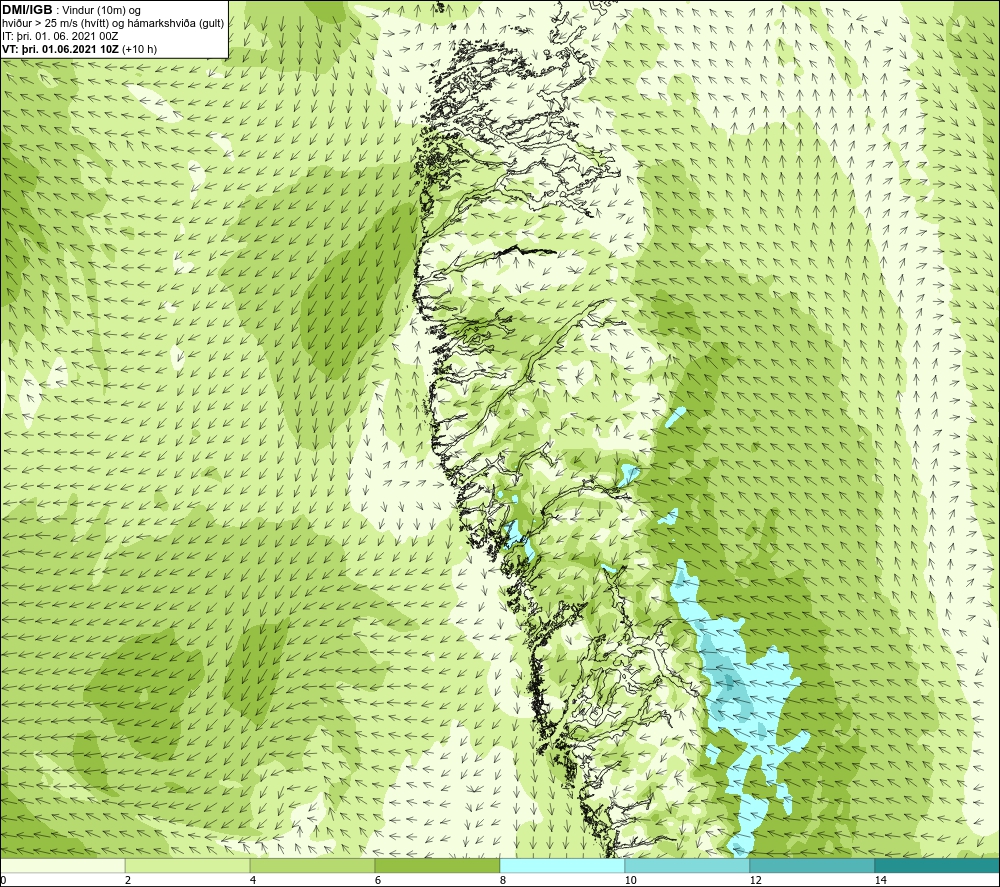Click the legend scale label '10'
Screen dimensions: 1000x887
click(x=630, y=881)
